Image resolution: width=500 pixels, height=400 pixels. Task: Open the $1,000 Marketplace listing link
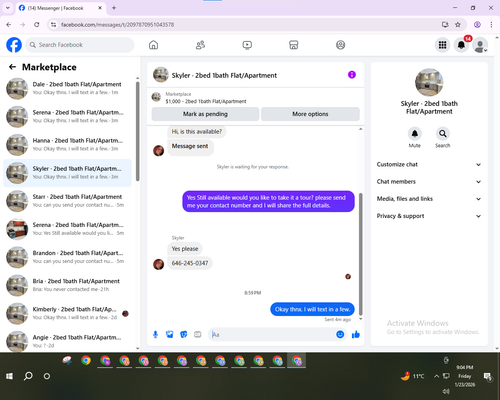click(206, 101)
